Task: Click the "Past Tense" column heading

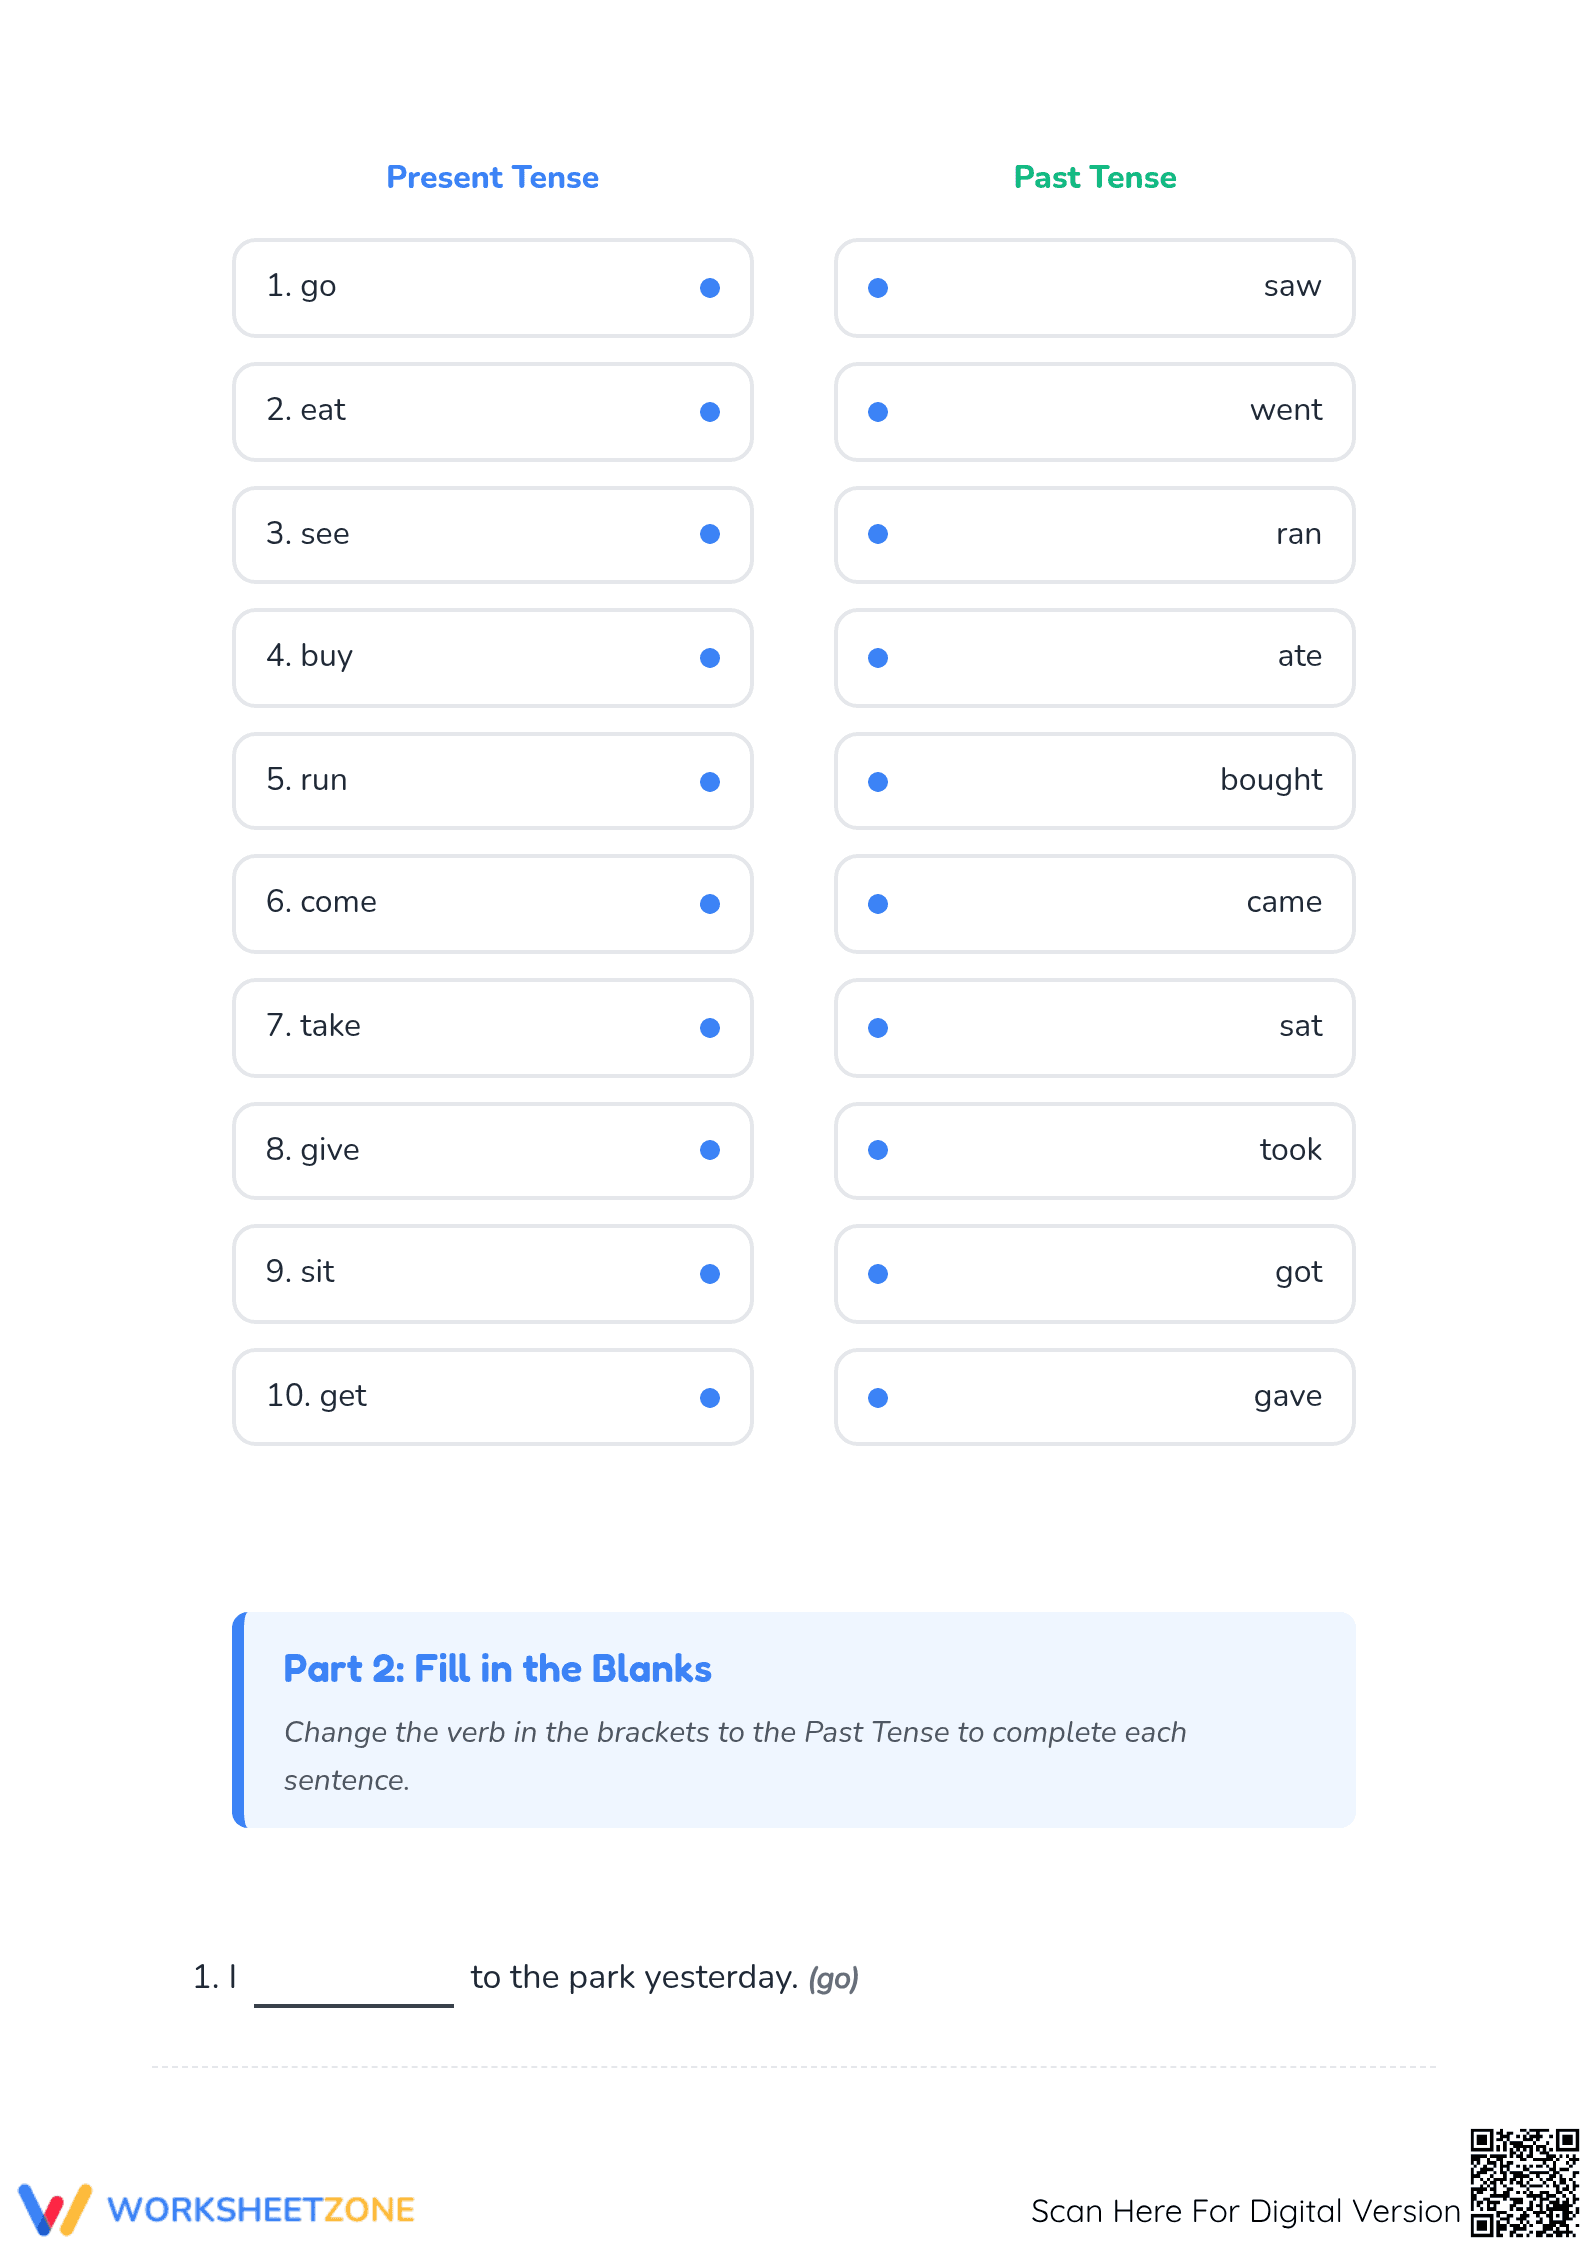Action: click(1095, 177)
